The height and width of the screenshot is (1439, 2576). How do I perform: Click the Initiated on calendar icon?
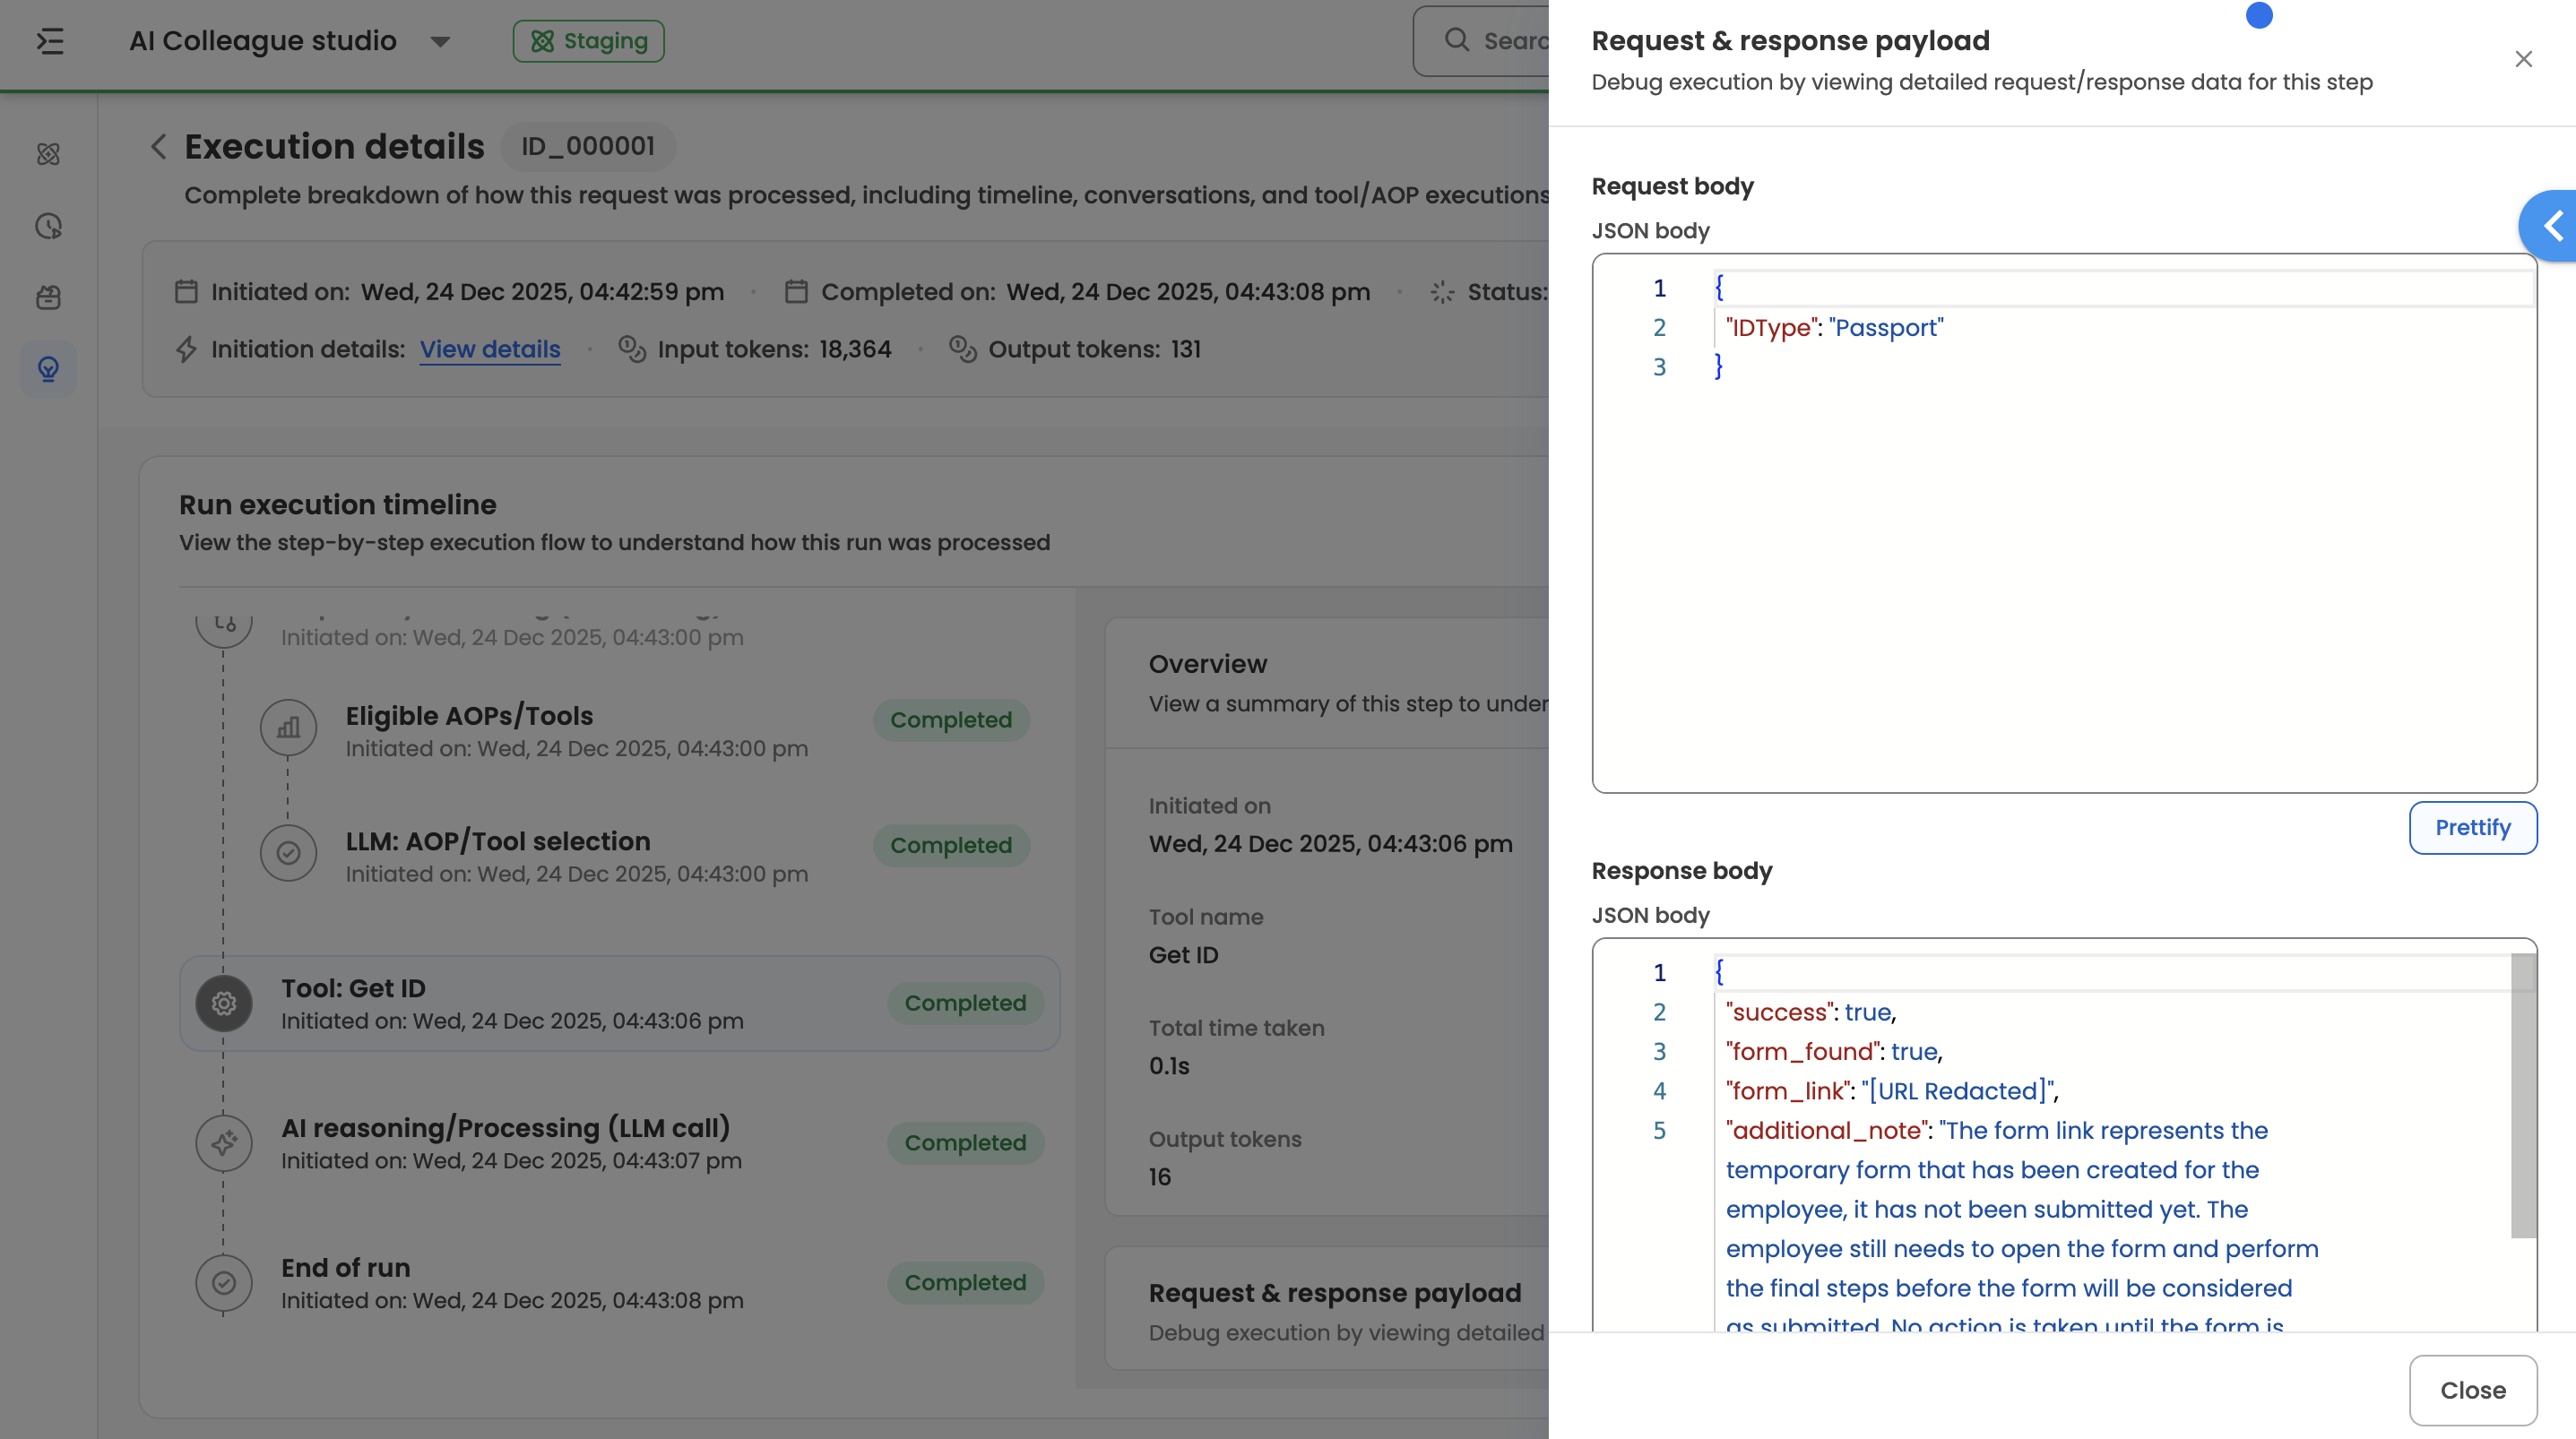[x=186, y=291]
